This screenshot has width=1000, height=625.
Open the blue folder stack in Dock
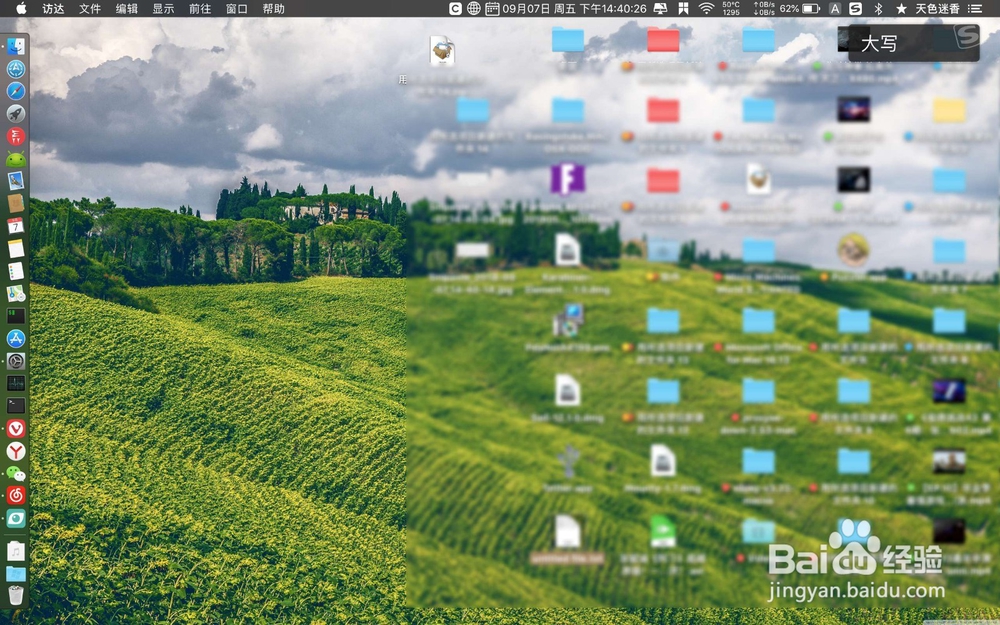(16, 573)
